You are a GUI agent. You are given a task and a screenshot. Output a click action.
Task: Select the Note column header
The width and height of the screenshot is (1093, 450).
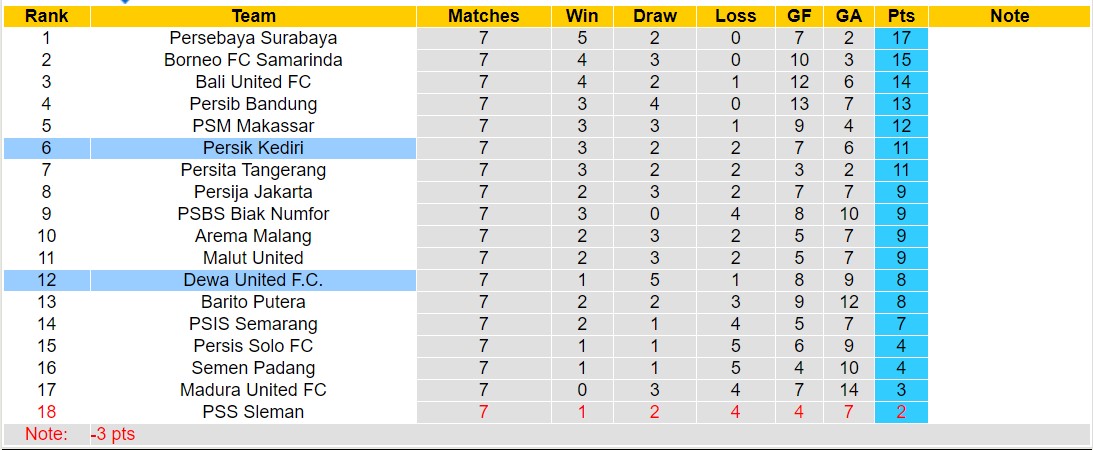pos(1009,16)
